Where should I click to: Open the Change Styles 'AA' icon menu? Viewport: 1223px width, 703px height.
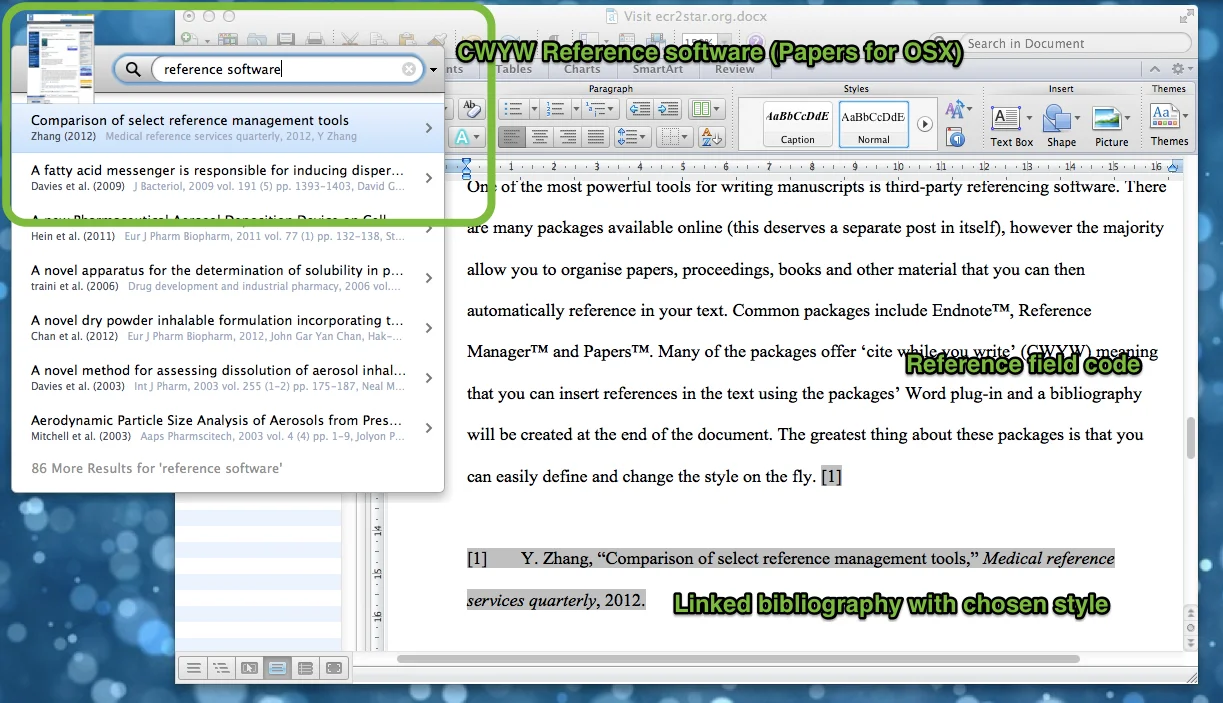click(x=958, y=110)
